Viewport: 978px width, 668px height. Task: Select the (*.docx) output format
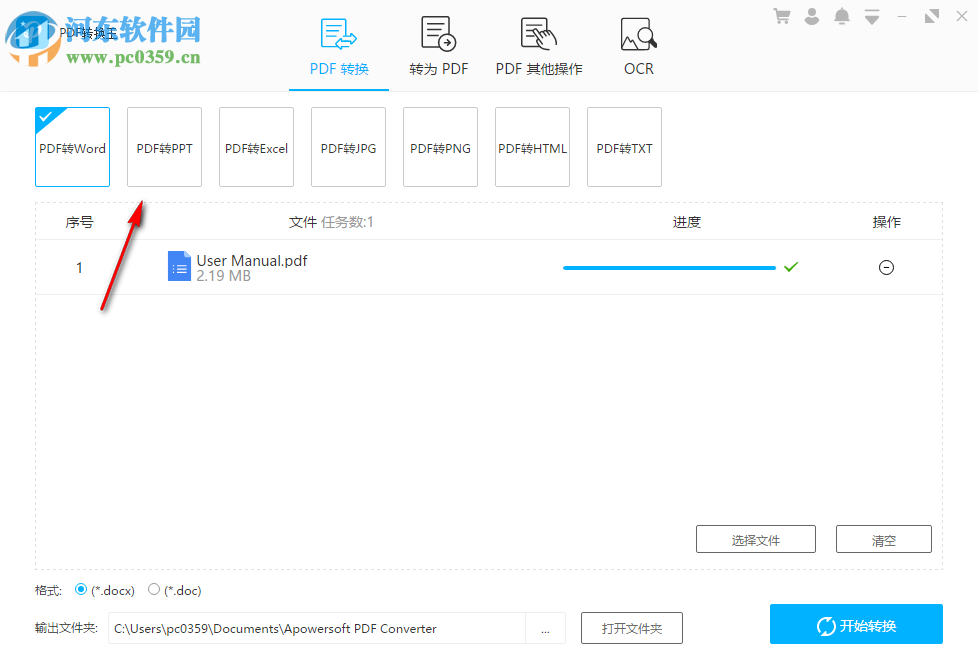click(x=81, y=589)
